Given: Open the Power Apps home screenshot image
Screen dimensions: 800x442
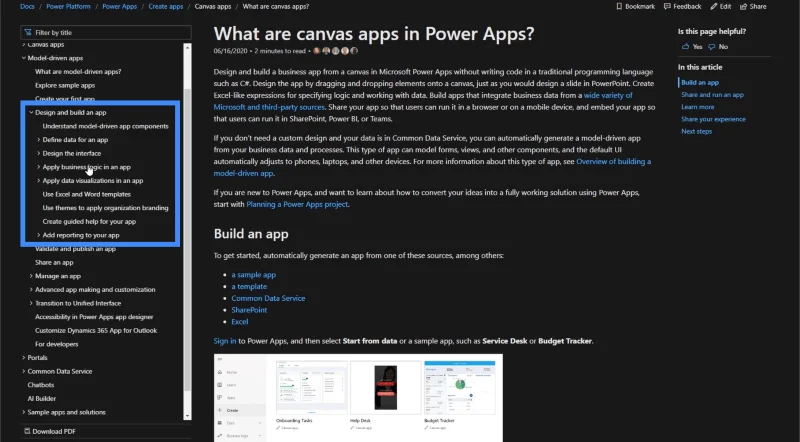Looking at the screenshot, I should (358, 398).
